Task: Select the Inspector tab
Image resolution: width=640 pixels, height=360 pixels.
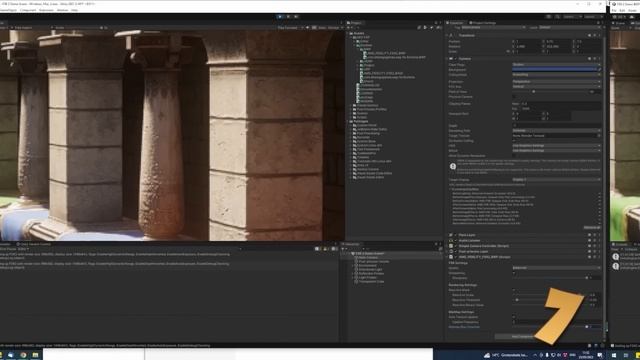Action: click(x=456, y=23)
